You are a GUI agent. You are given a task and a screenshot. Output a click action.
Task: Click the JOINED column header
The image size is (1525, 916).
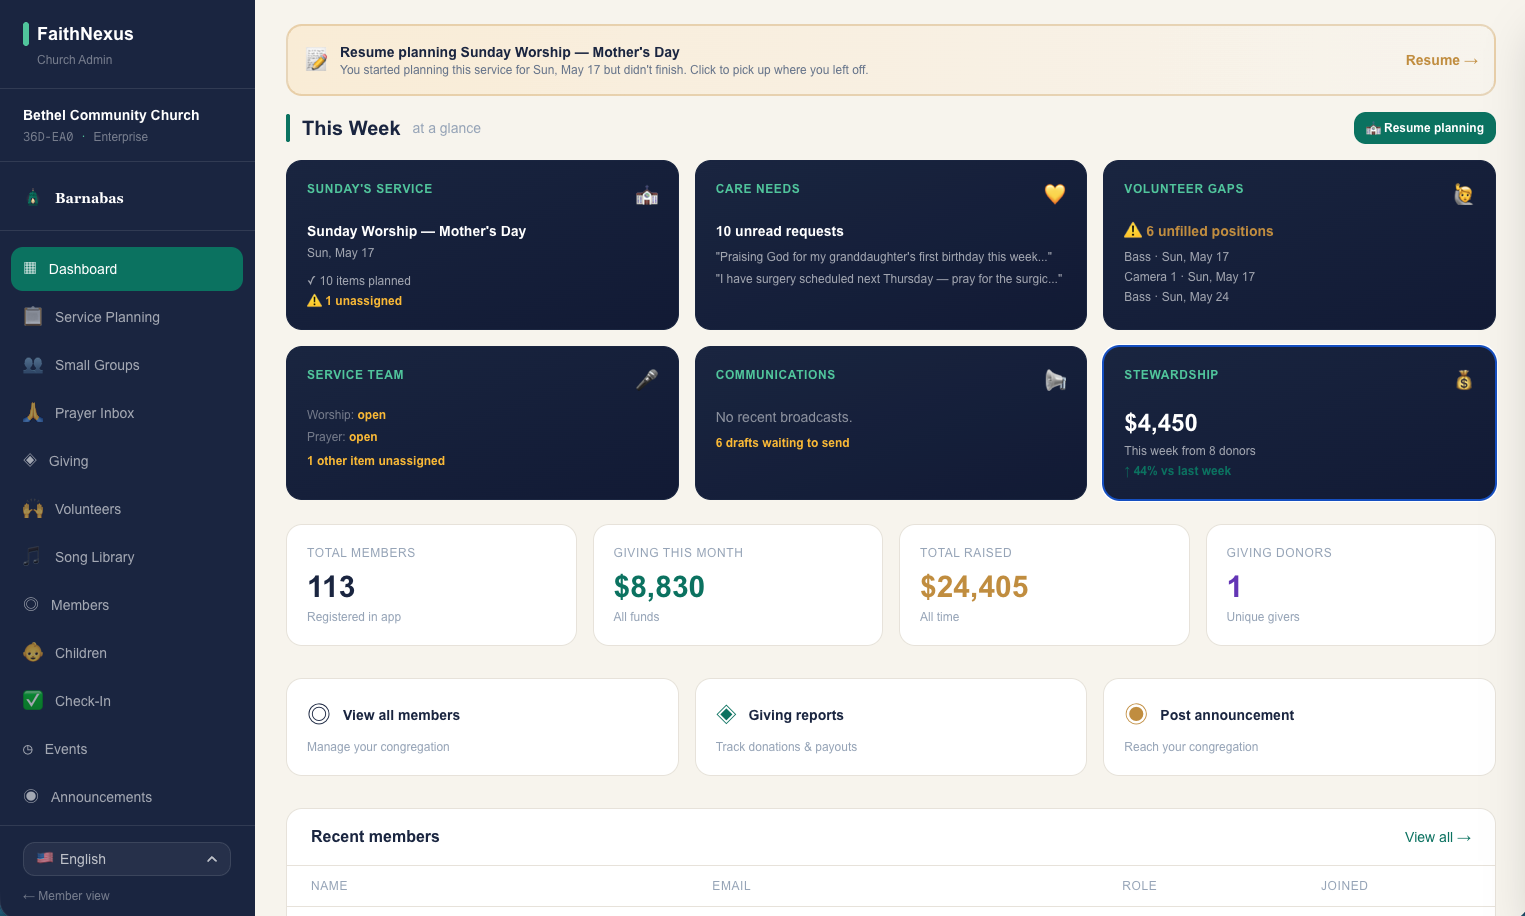1344,886
